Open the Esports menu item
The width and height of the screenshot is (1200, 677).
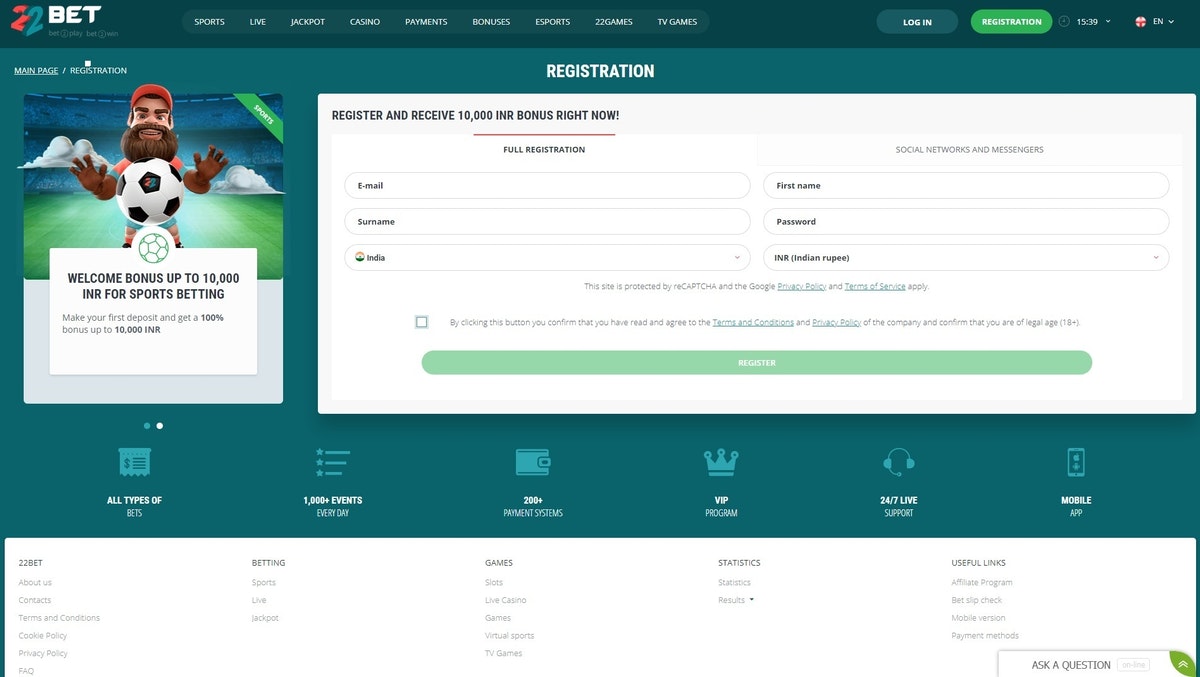click(552, 22)
